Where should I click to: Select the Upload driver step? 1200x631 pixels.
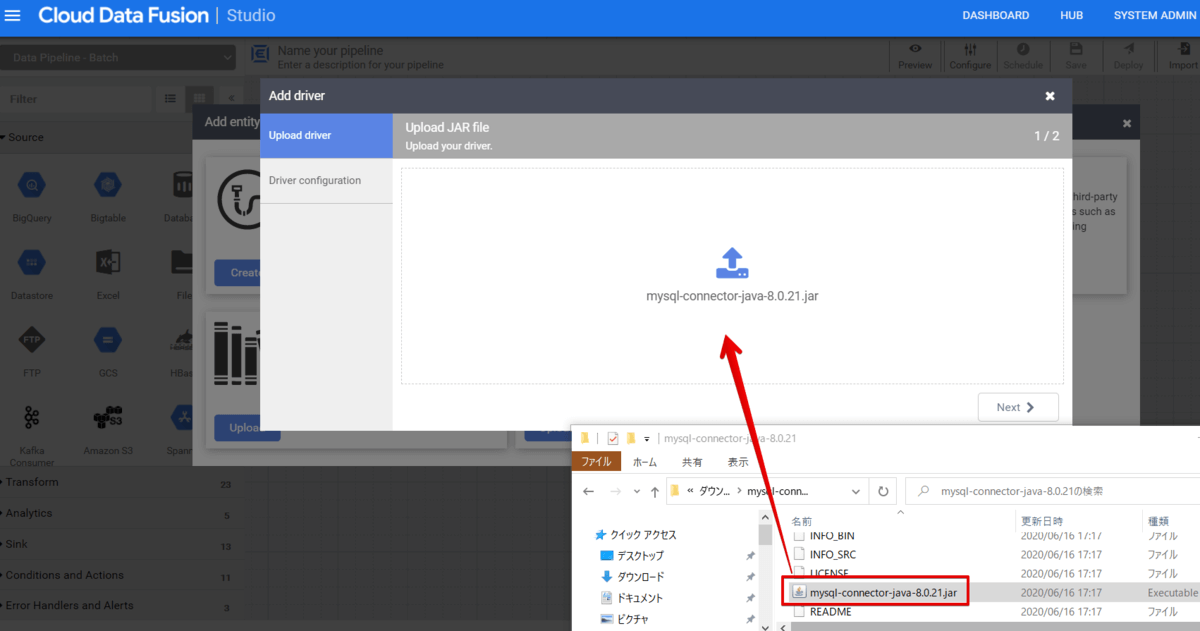point(326,135)
